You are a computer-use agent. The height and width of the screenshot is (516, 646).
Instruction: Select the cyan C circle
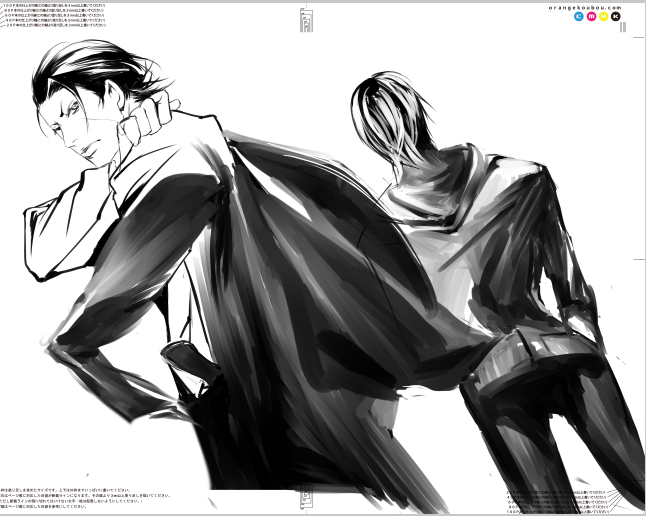[x=578, y=17]
